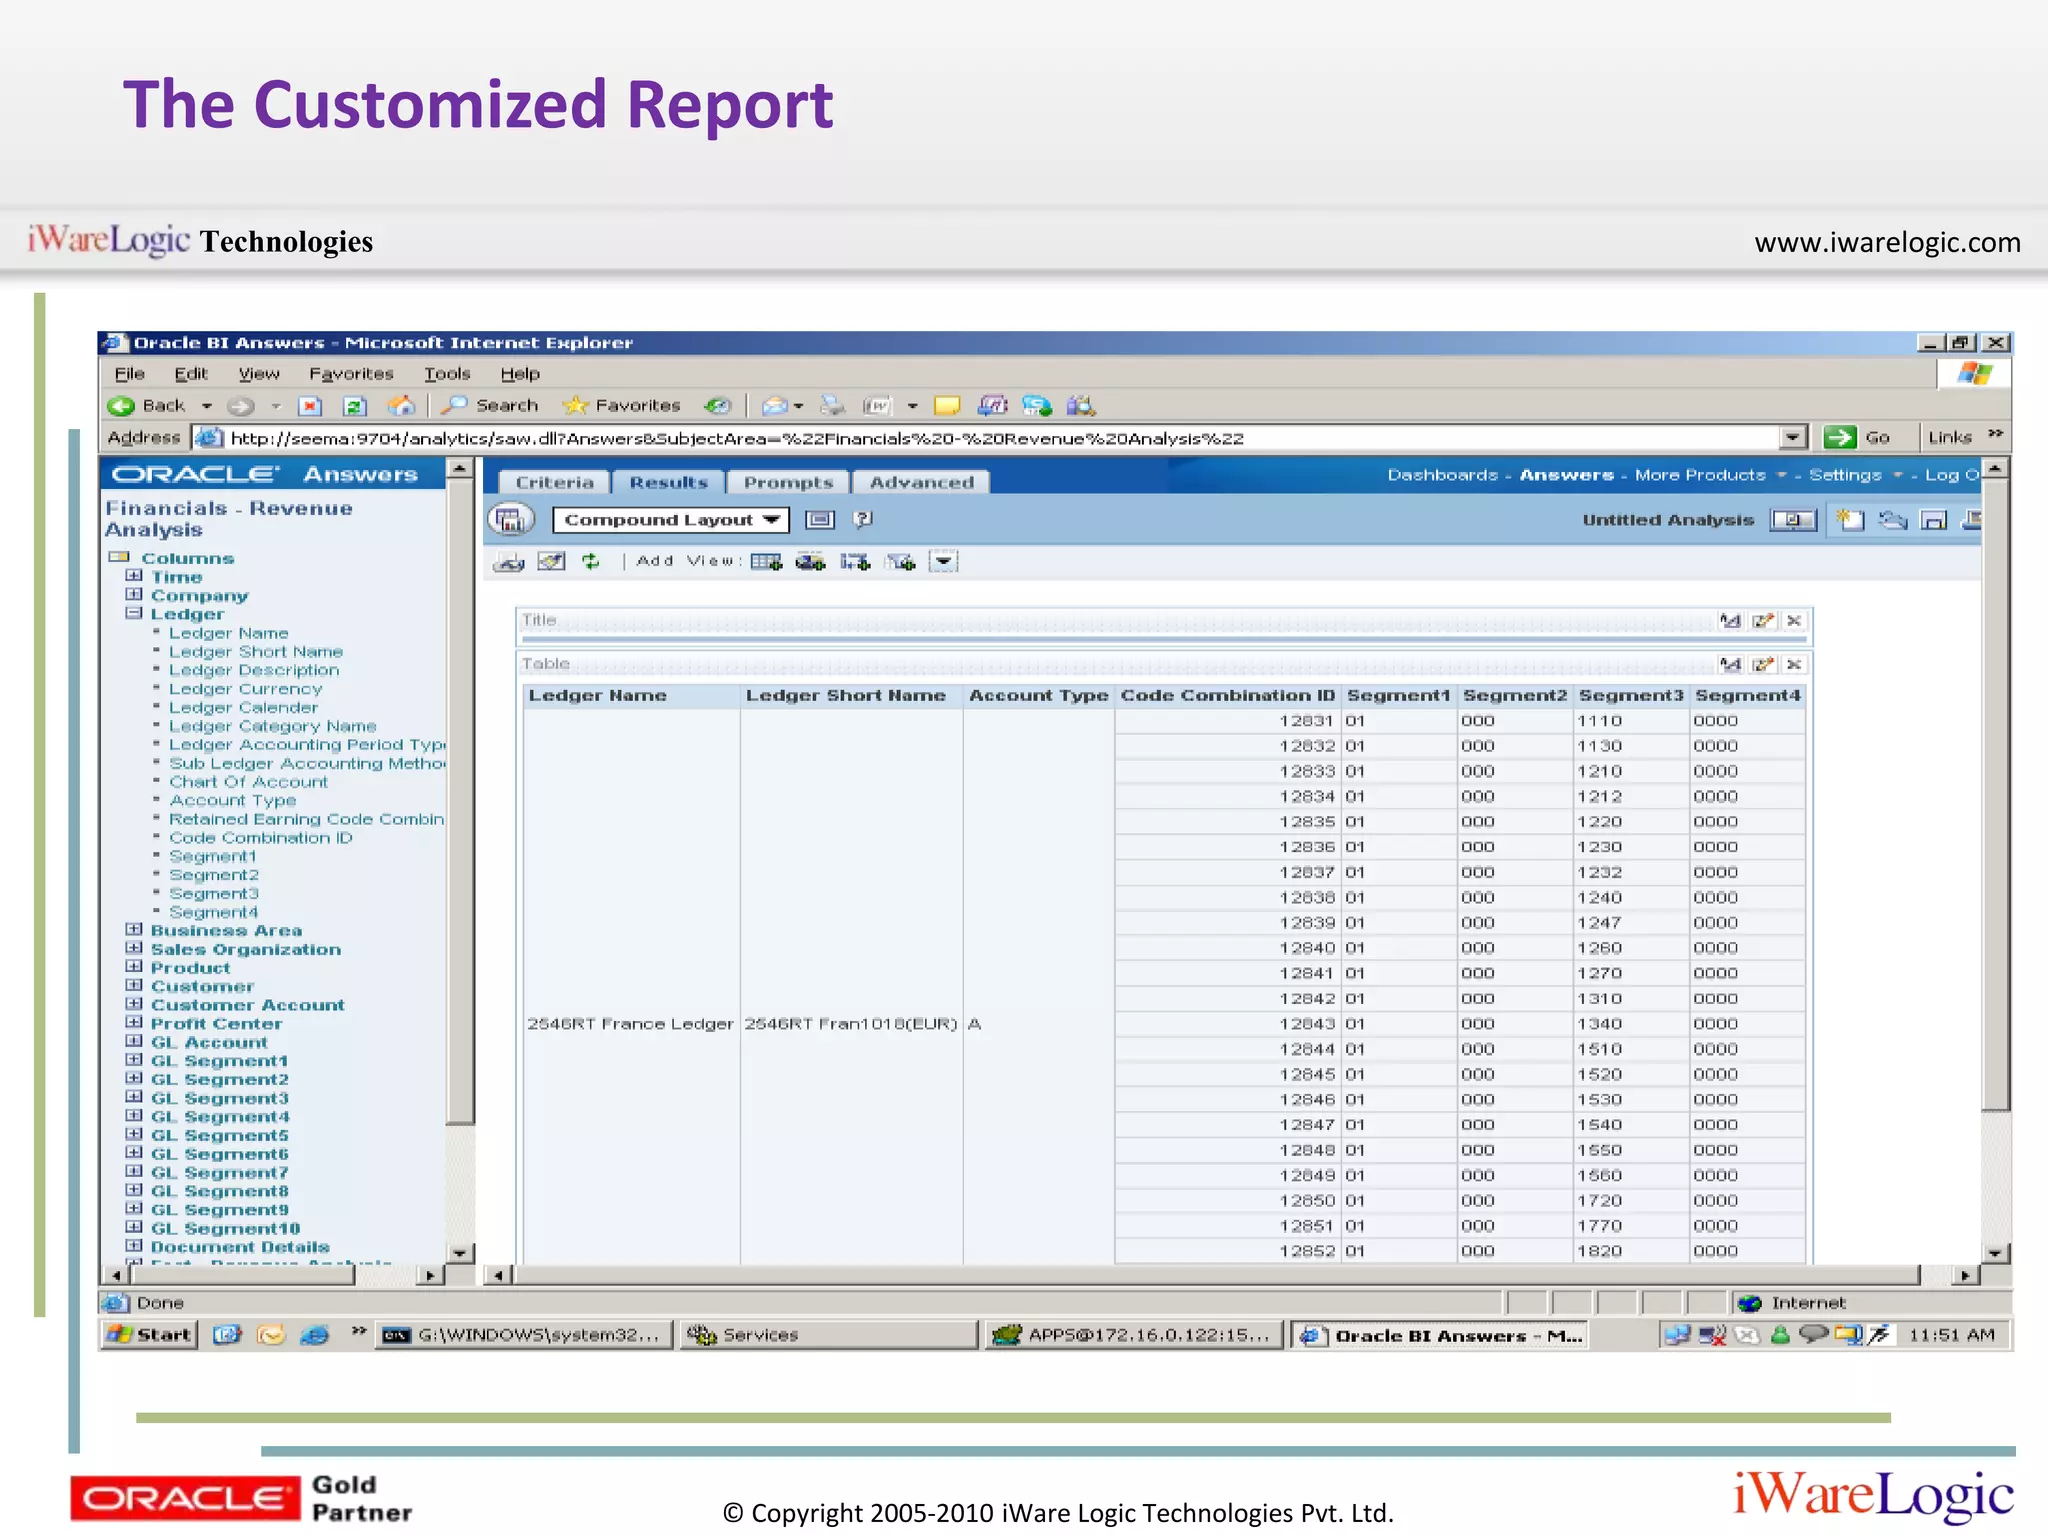Click the refresh results icon
2048x1536 pixels.
click(x=591, y=562)
